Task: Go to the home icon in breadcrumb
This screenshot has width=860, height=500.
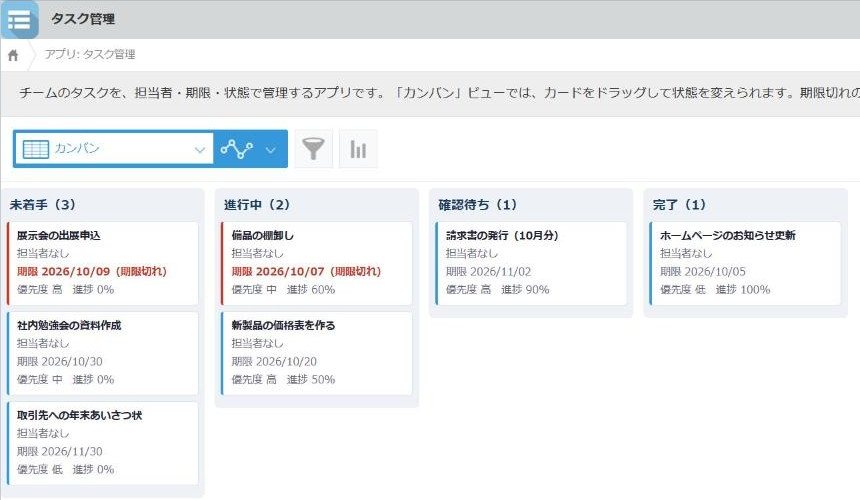Action: click(x=13, y=55)
